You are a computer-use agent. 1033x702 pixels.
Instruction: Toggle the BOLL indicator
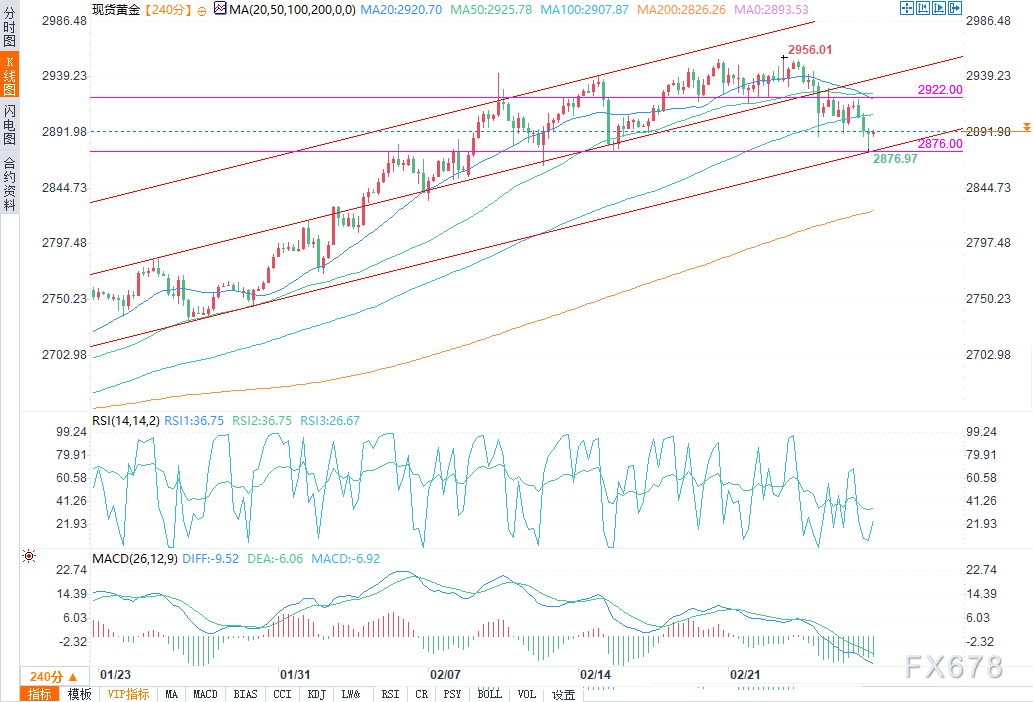[489, 694]
